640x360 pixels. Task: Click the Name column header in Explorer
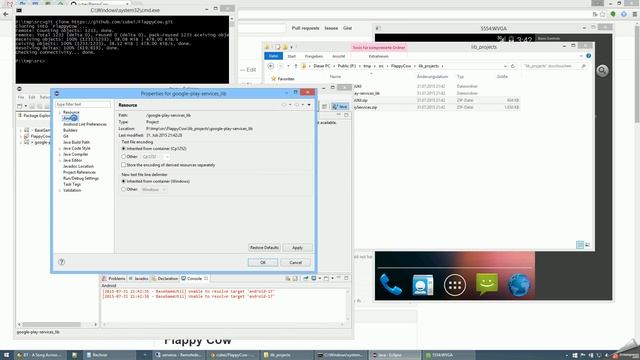(x=335, y=76)
